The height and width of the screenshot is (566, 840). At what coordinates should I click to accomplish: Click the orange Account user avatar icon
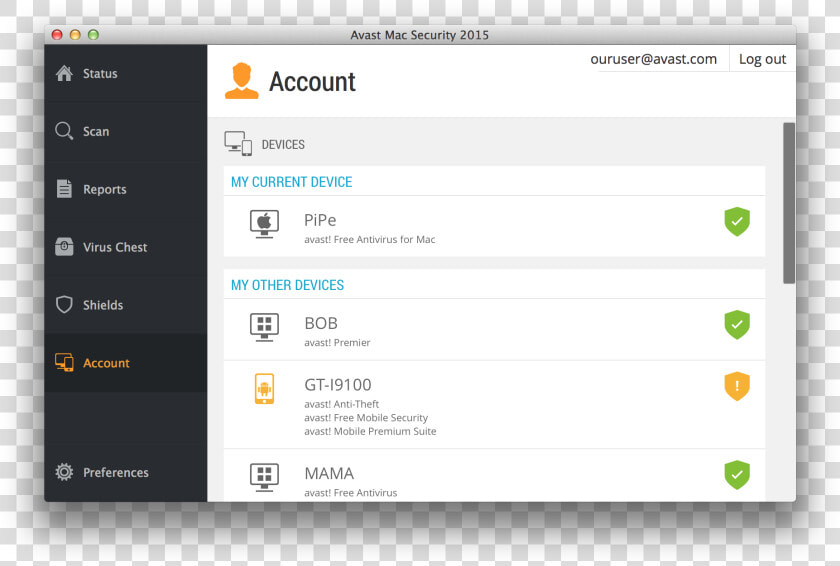coord(242,81)
